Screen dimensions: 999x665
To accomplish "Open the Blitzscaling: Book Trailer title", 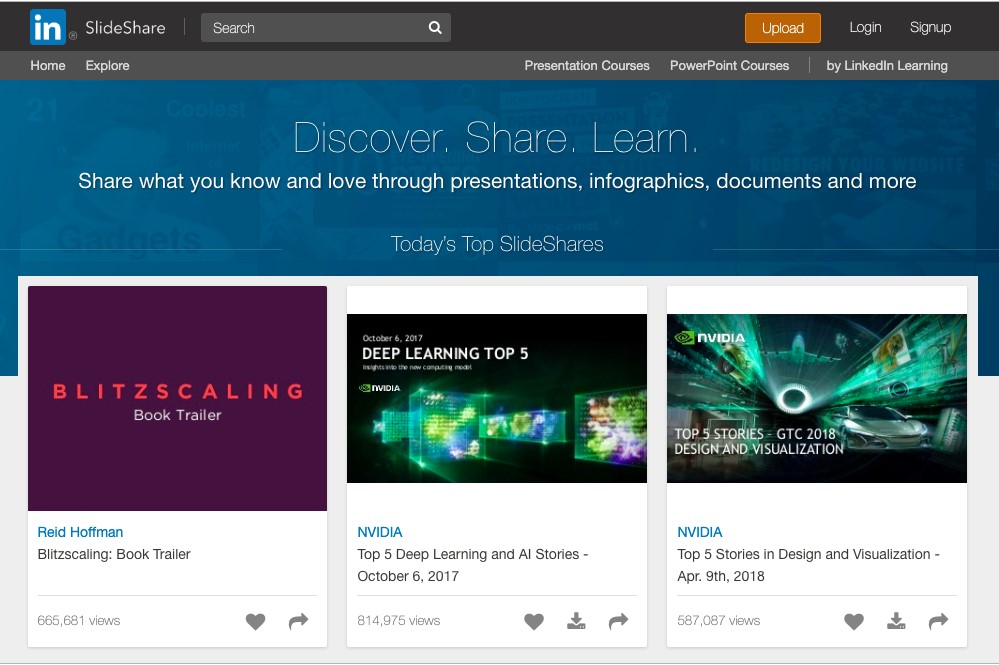I will click(x=114, y=554).
